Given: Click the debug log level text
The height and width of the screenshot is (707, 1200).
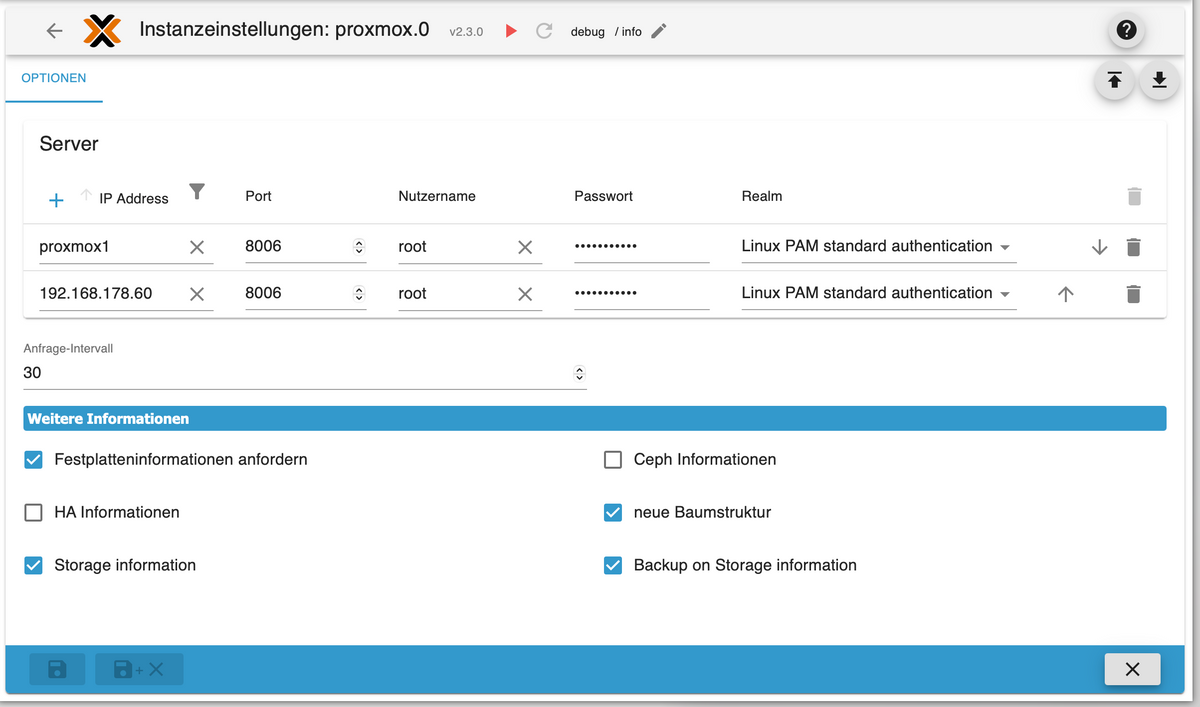Looking at the screenshot, I should [x=588, y=32].
